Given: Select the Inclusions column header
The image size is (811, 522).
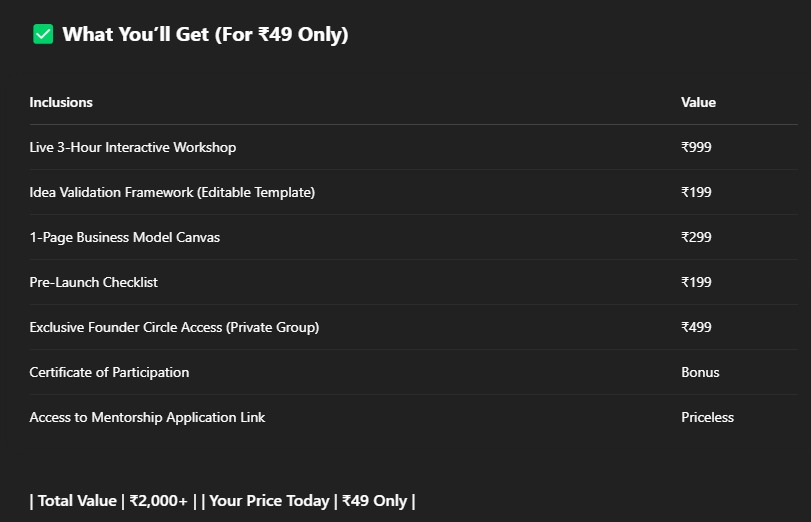Looking at the screenshot, I should coord(61,102).
